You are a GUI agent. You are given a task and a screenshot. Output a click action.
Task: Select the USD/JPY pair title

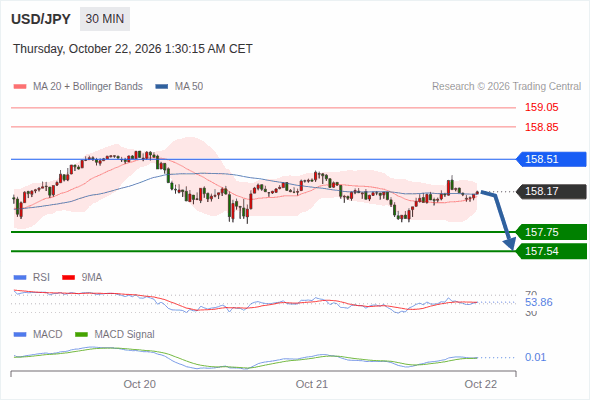point(41,19)
